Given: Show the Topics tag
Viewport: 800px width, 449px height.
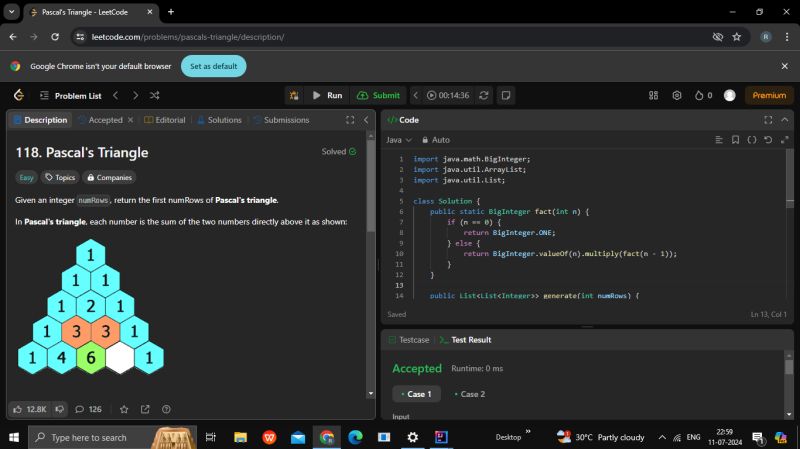Looking at the screenshot, I should 60,178.
